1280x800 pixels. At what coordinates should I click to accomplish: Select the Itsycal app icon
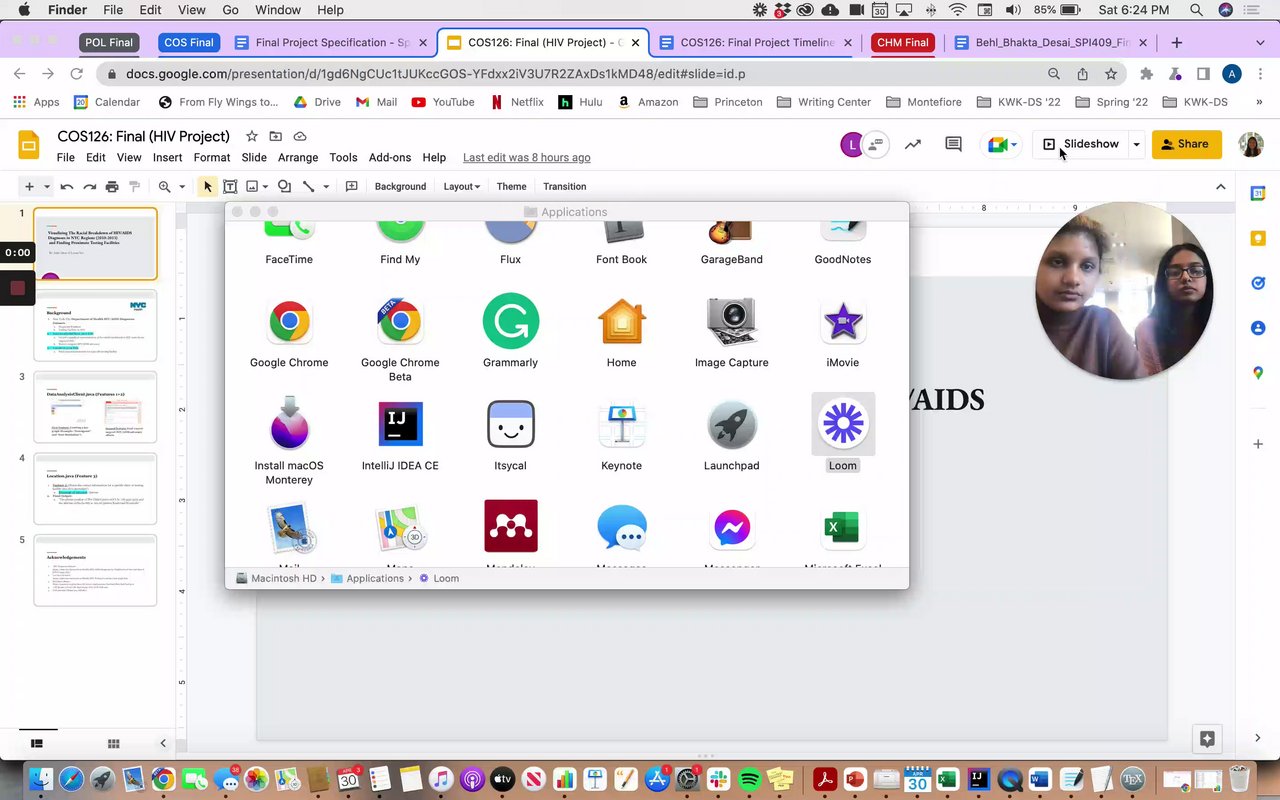(510, 424)
